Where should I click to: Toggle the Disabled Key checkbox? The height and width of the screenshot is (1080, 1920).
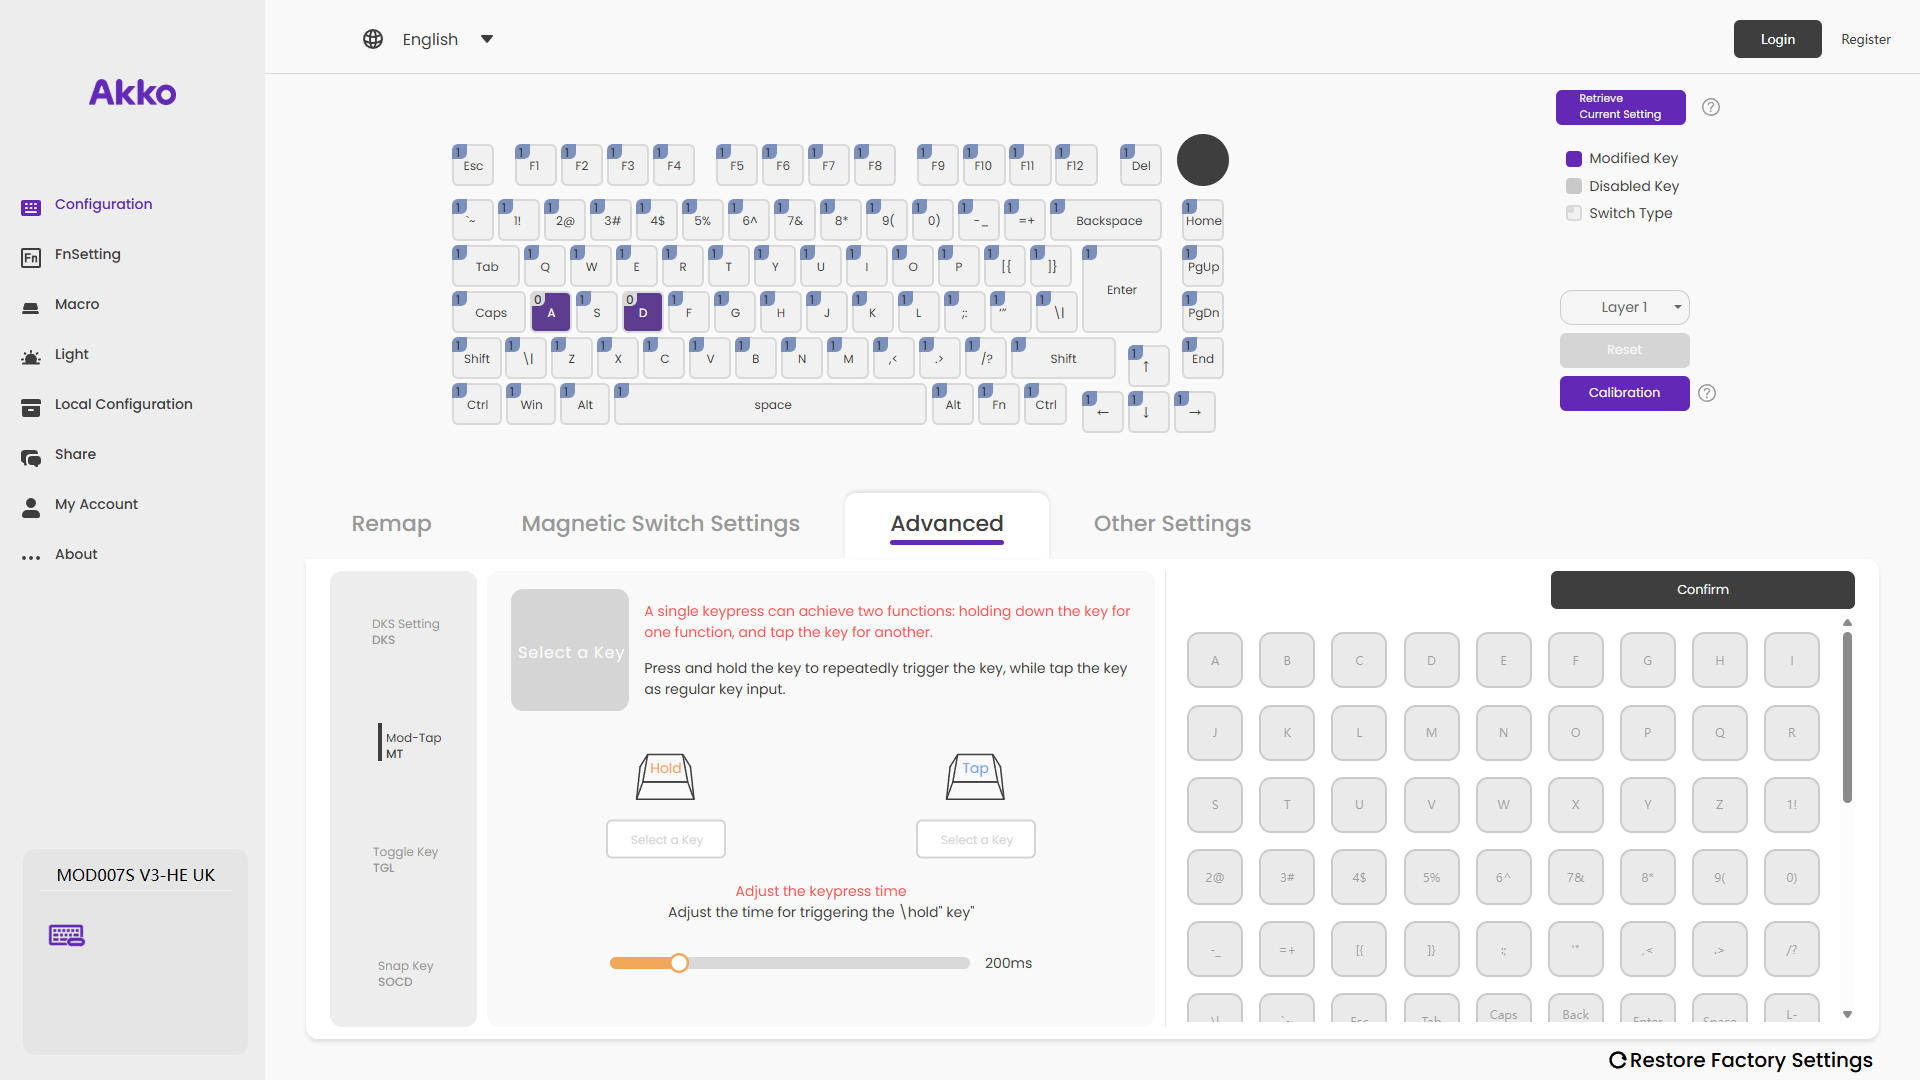(1574, 186)
